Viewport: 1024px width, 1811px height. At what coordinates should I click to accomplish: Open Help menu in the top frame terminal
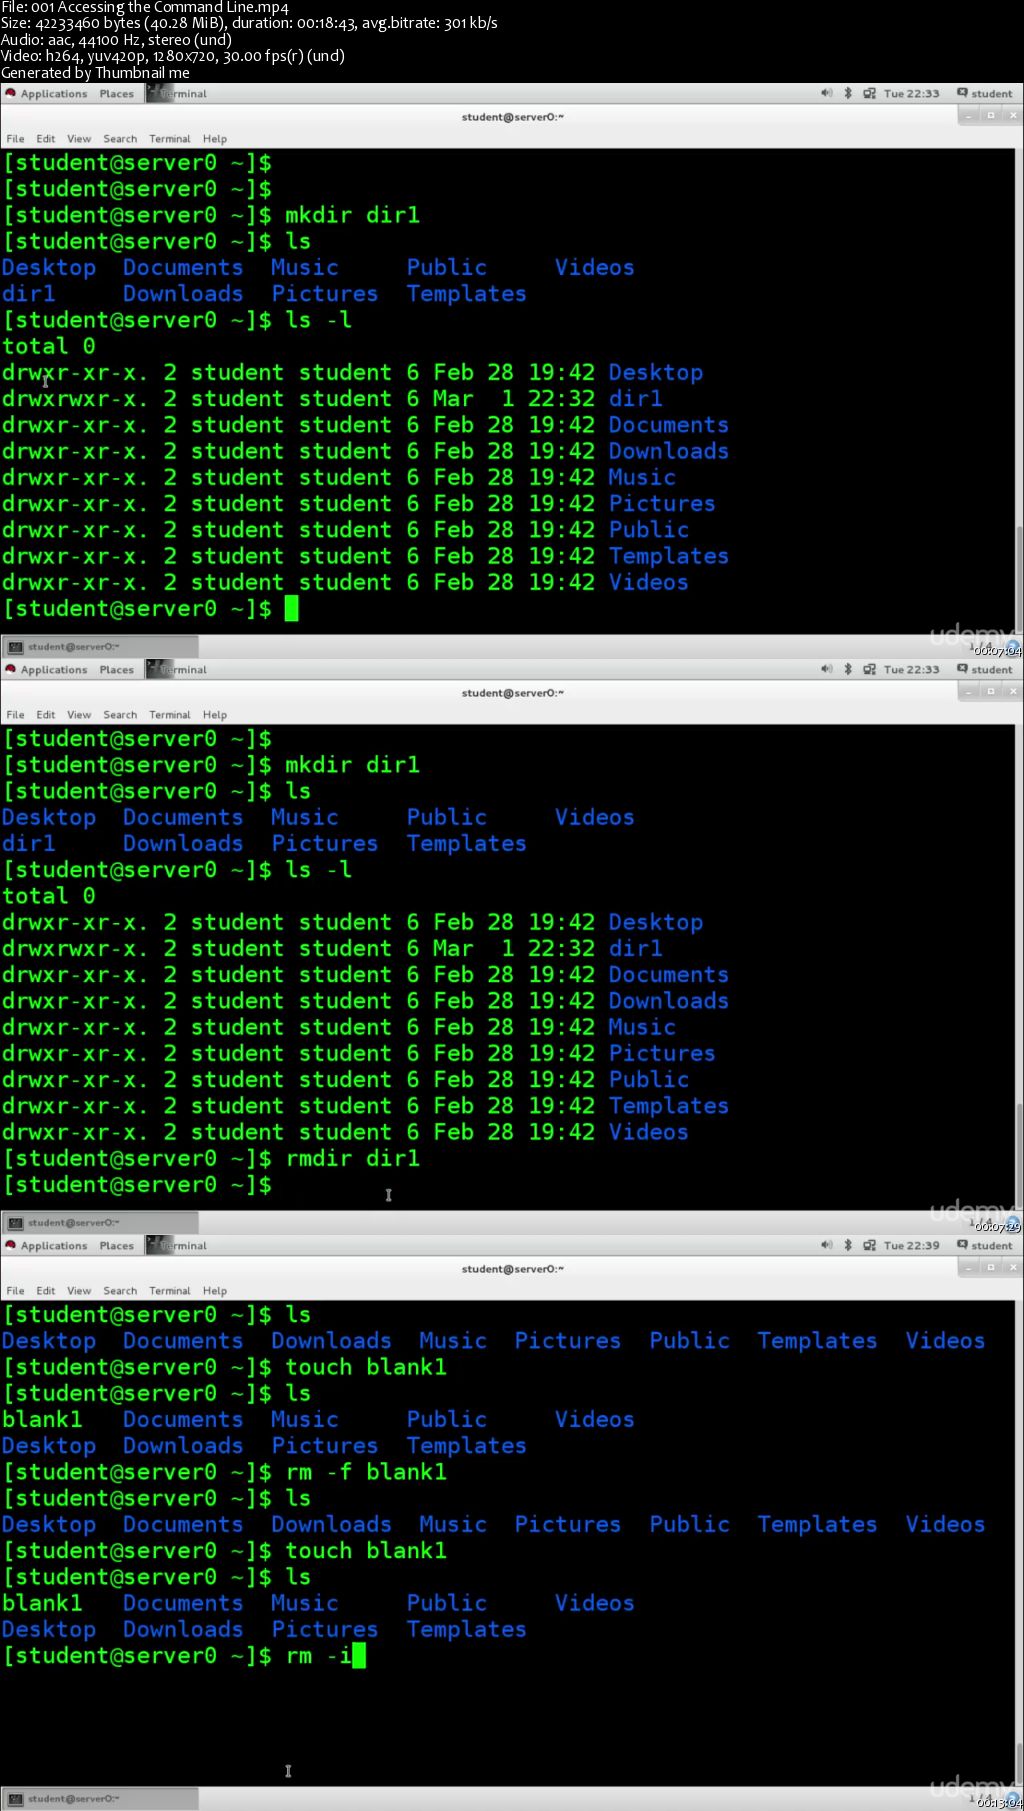coord(215,139)
